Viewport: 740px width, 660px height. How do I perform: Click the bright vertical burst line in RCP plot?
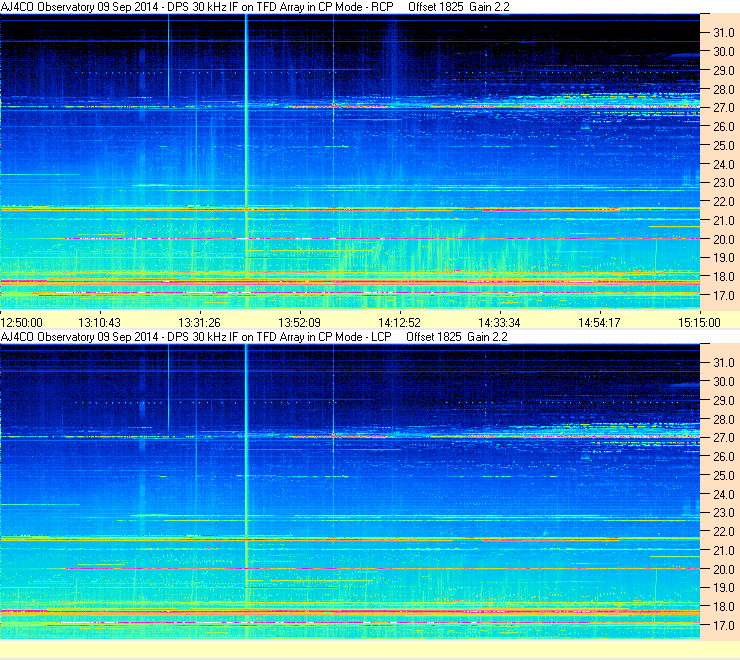click(x=246, y=161)
